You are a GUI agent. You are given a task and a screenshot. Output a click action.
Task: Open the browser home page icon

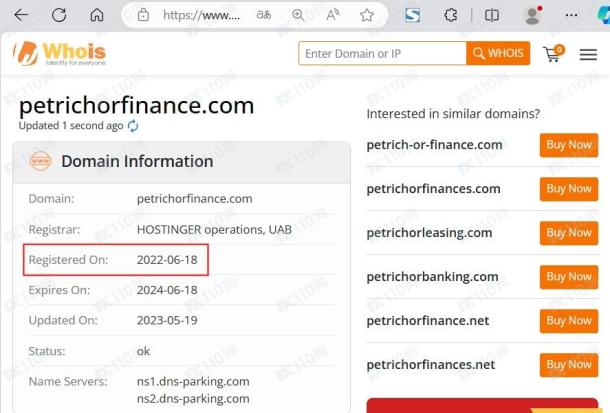(96, 15)
